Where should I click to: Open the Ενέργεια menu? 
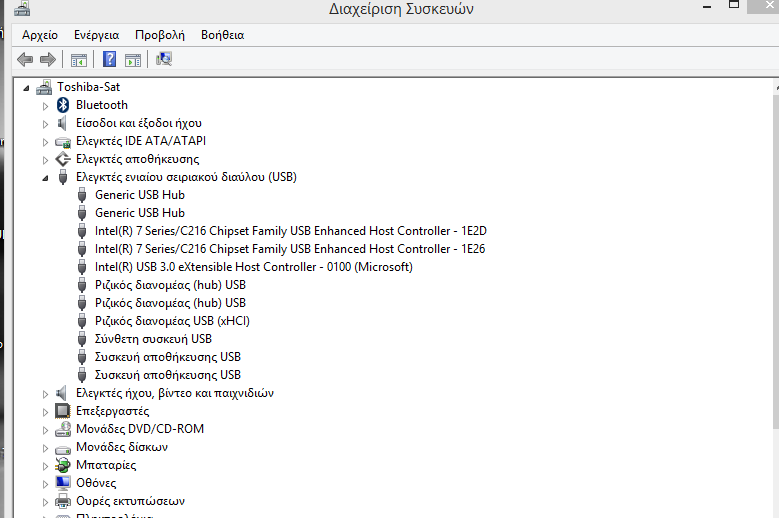[96, 35]
